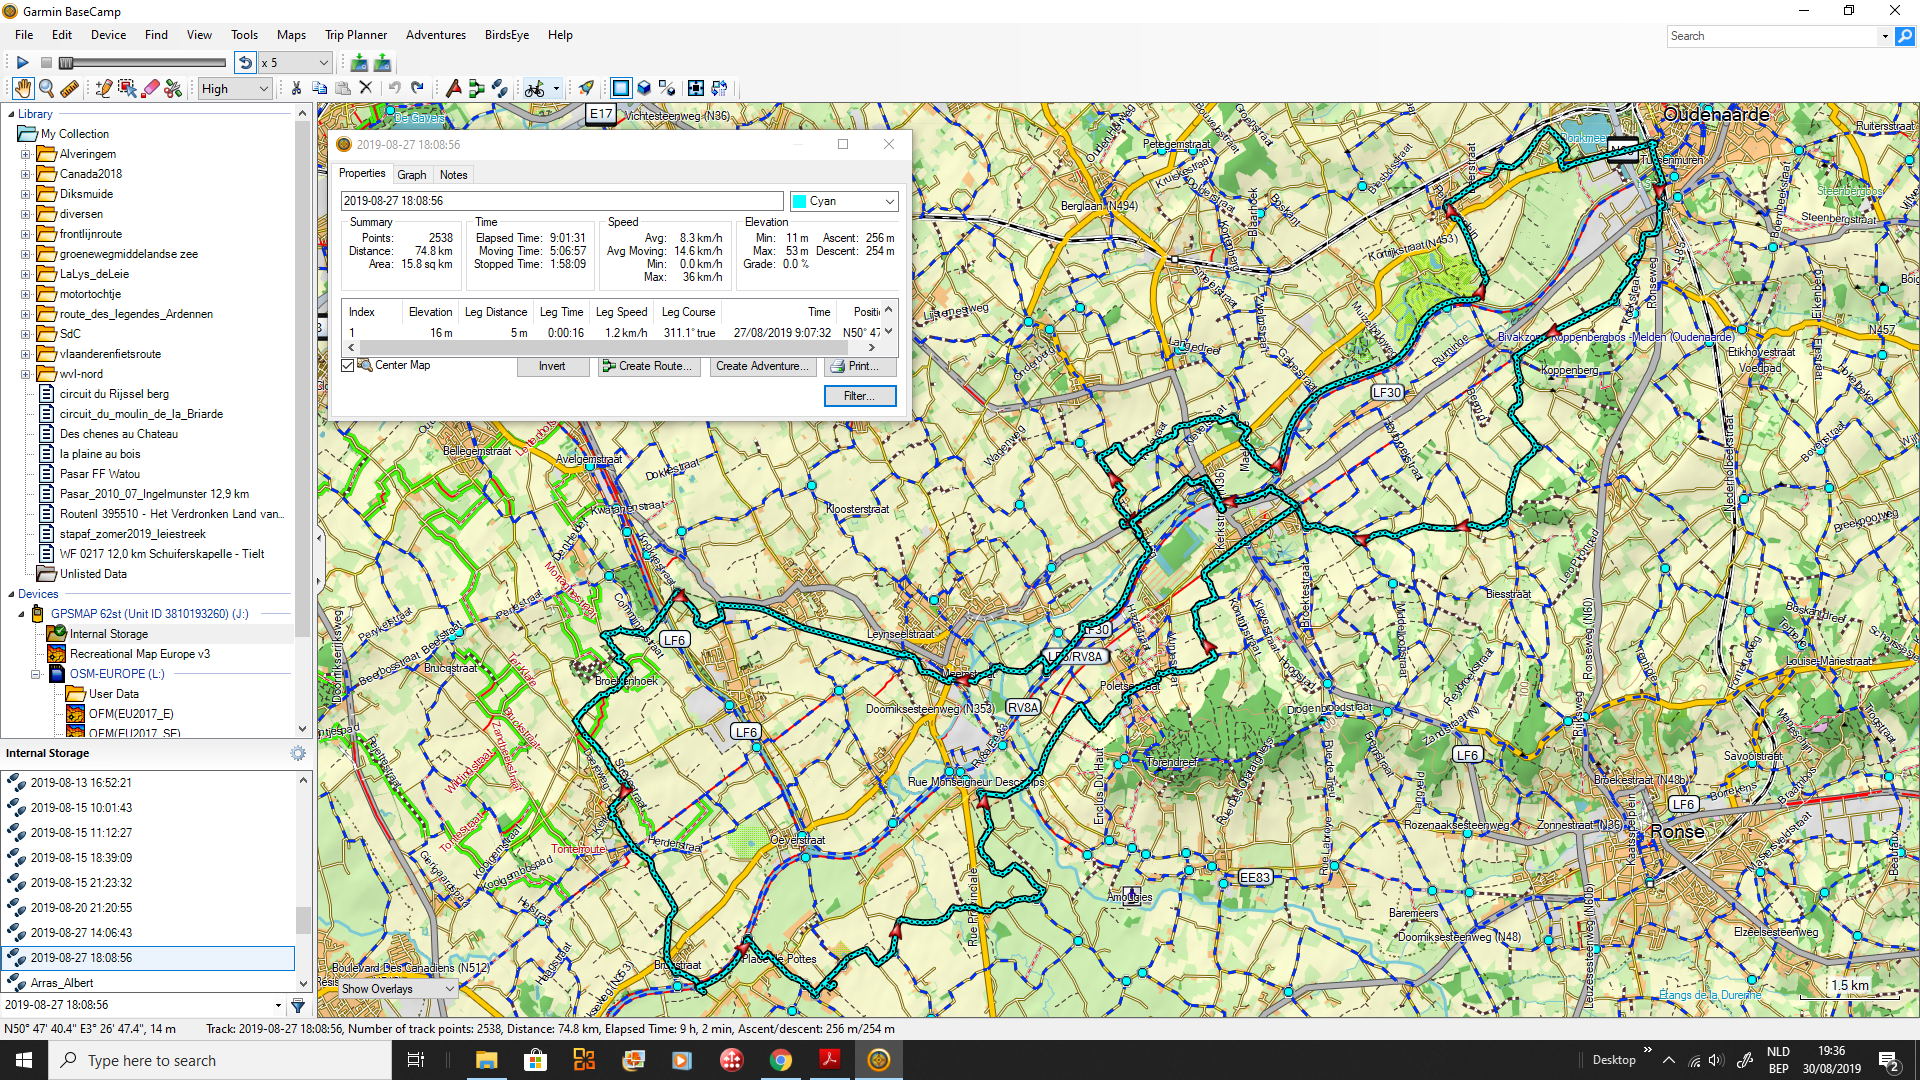The image size is (1920, 1080).
Task: Click the Bicycling activity profile icon
Action: [x=535, y=89]
